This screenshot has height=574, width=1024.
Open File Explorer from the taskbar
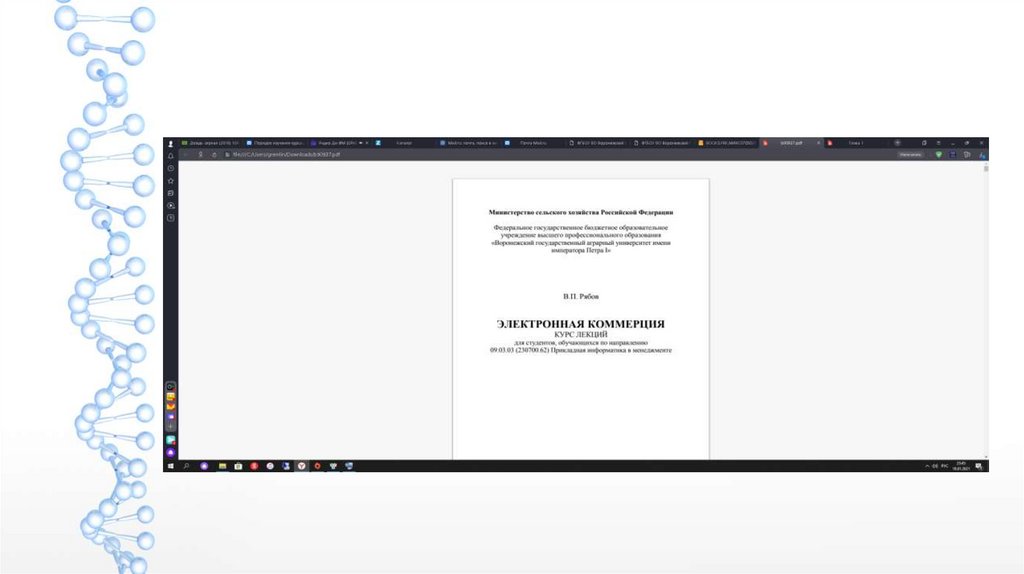pyautogui.click(x=223, y=466)
